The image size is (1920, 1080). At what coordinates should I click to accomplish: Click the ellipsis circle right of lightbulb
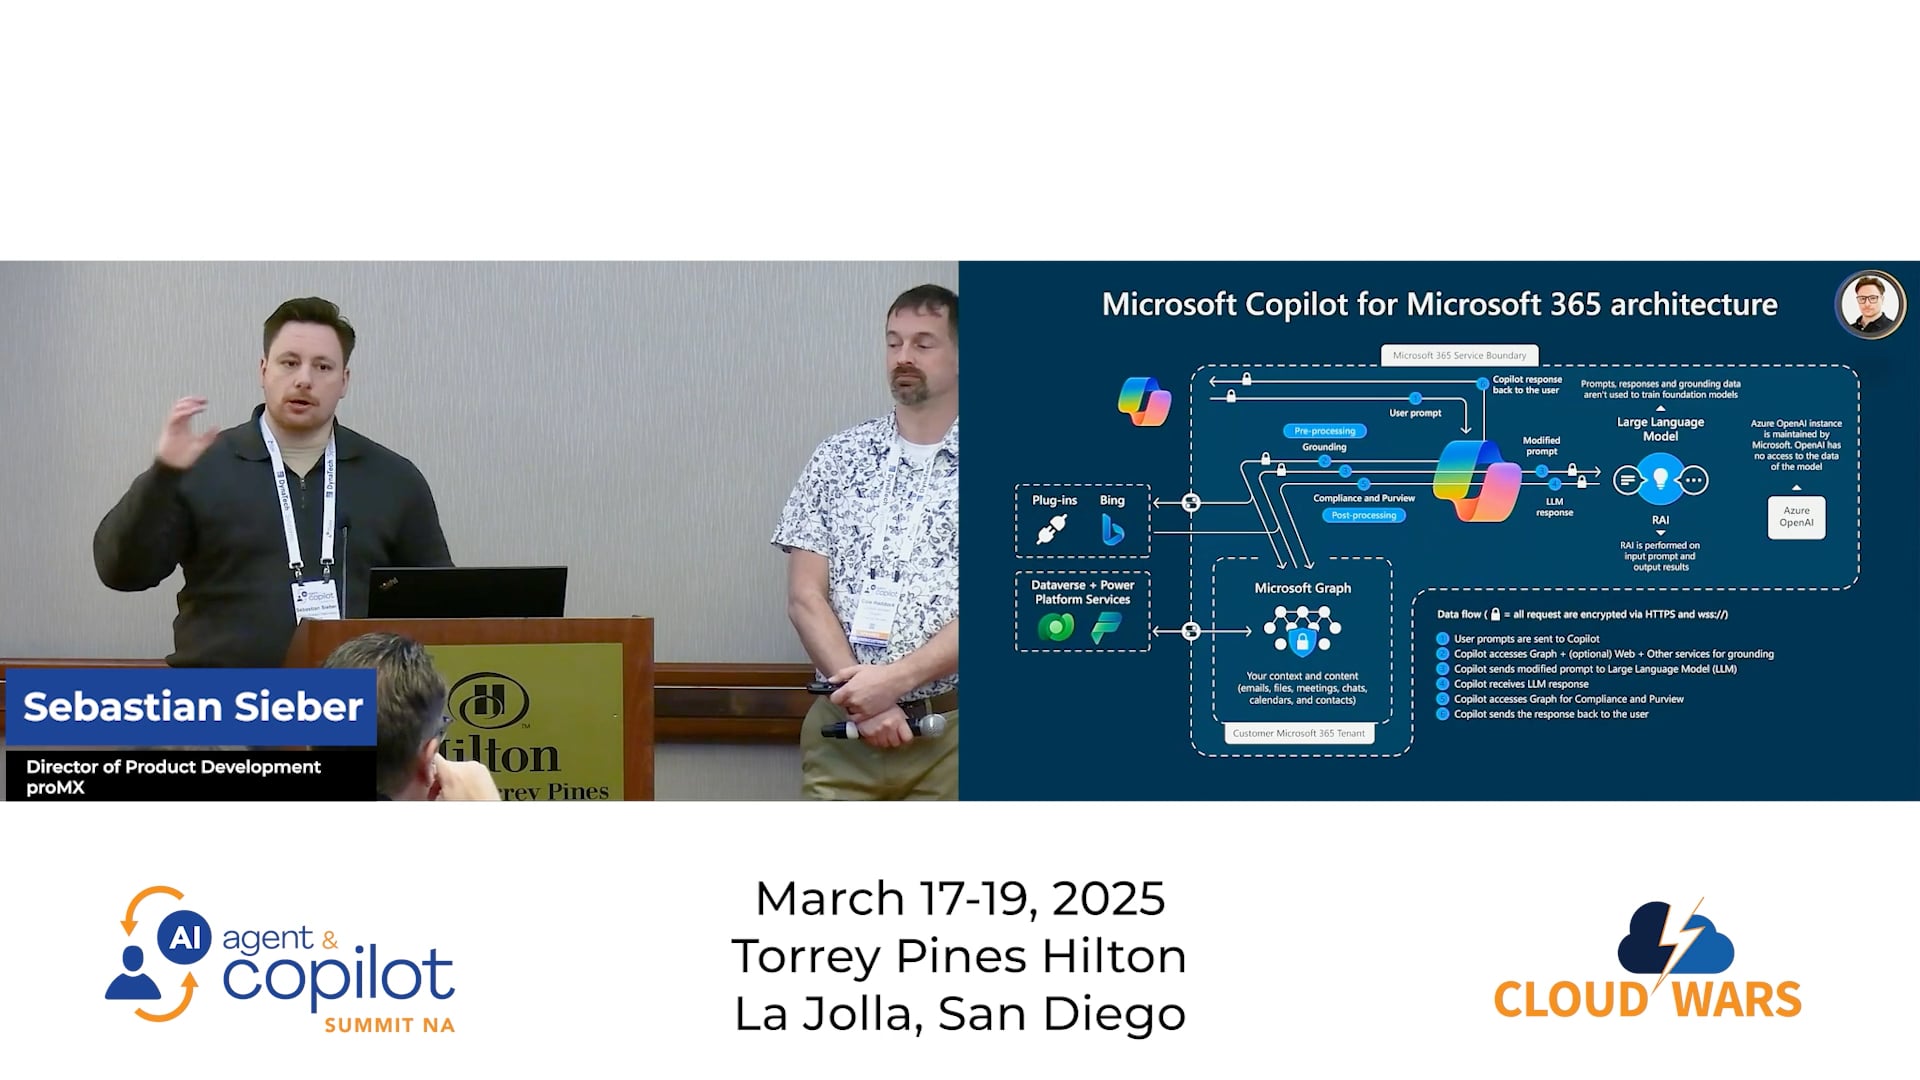(x=1694, y=481)
